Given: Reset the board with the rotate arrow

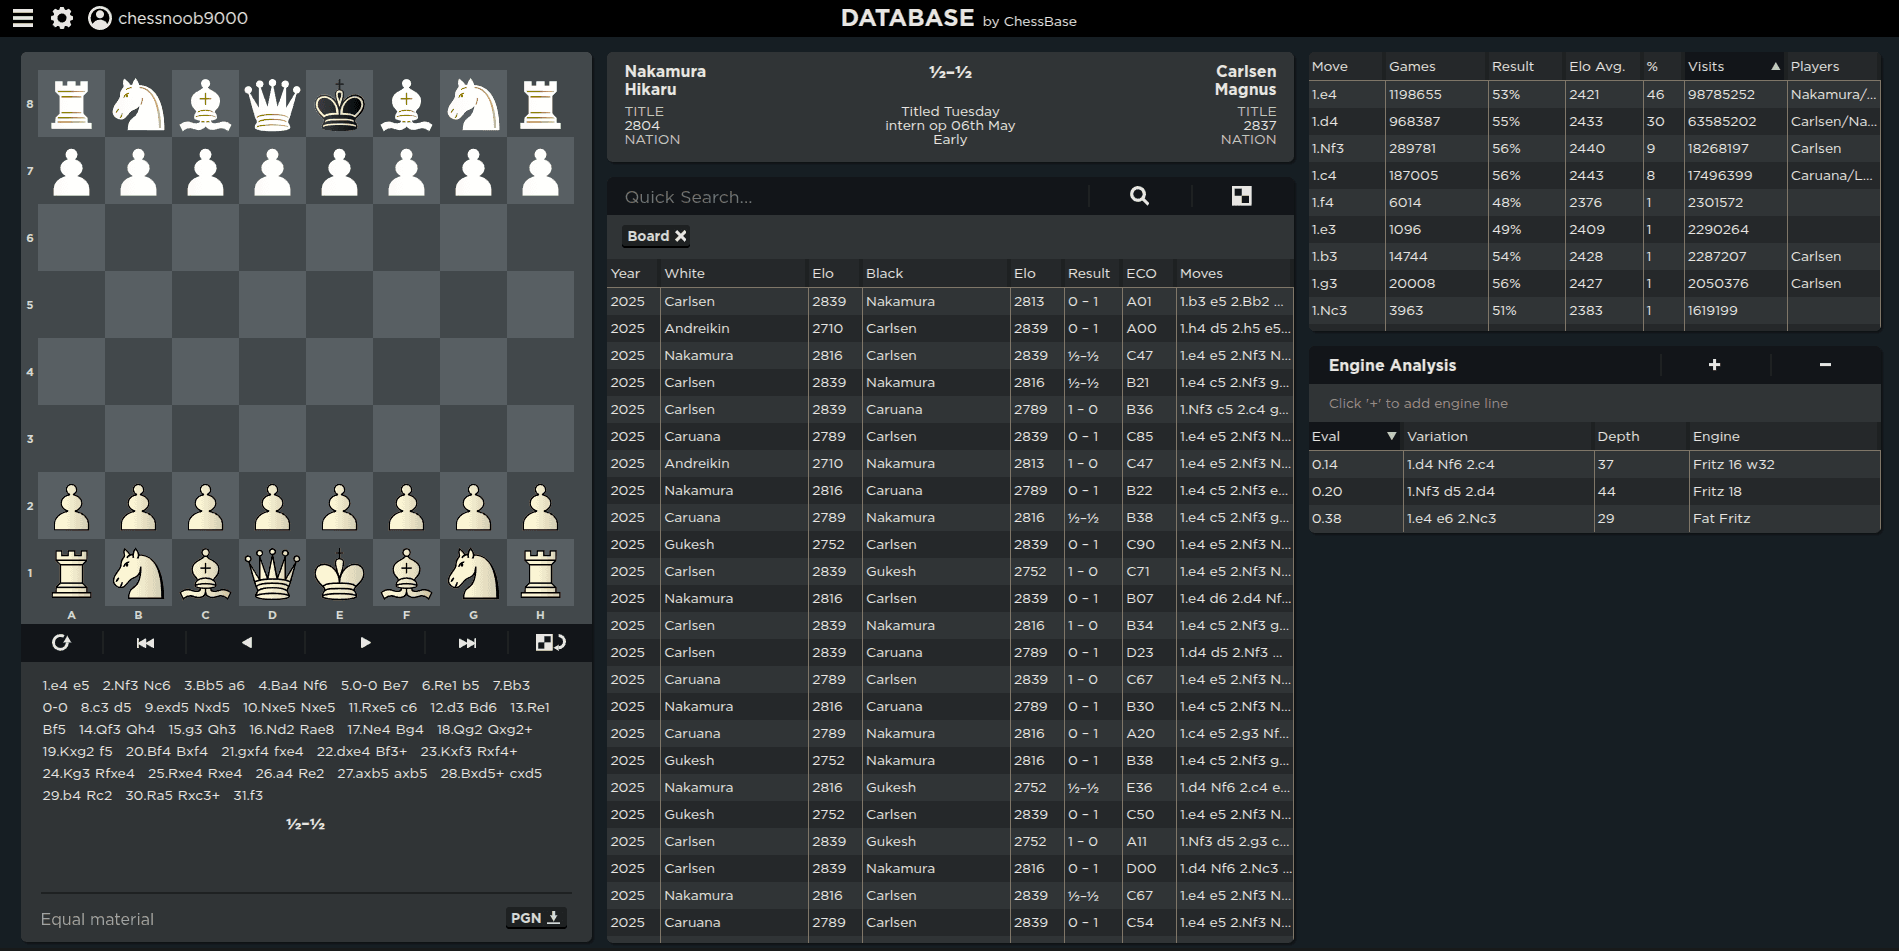Looking at the screenshot, I should [63, 643].
